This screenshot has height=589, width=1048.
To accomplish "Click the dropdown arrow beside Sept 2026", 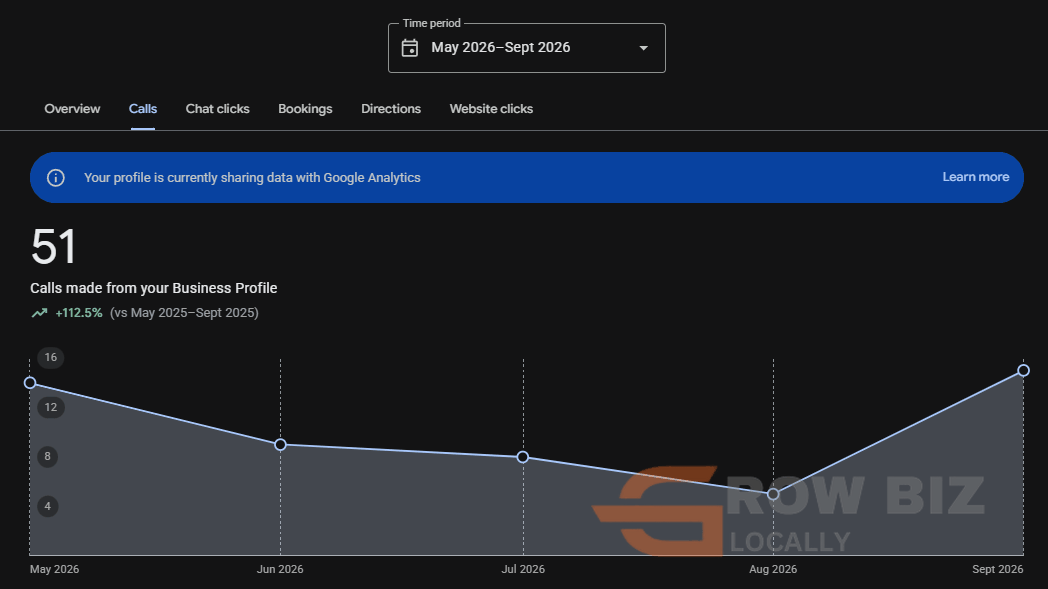I will click(x=644, y=48).
